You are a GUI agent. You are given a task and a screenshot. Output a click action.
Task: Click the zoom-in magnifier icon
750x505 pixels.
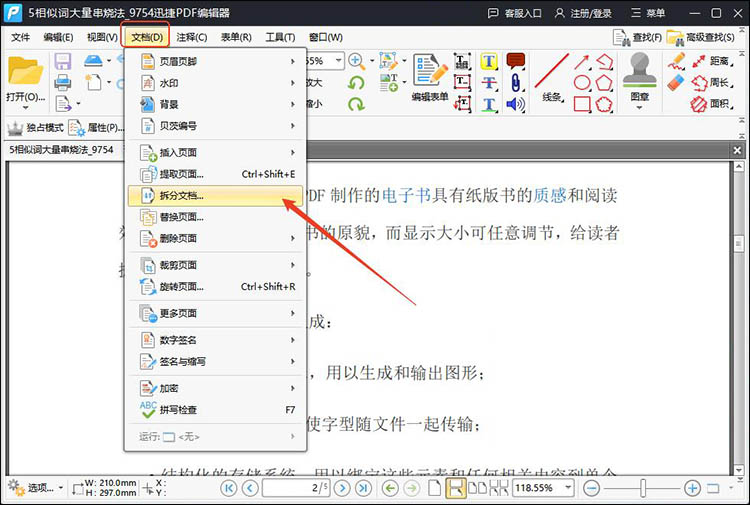[356, 61]
